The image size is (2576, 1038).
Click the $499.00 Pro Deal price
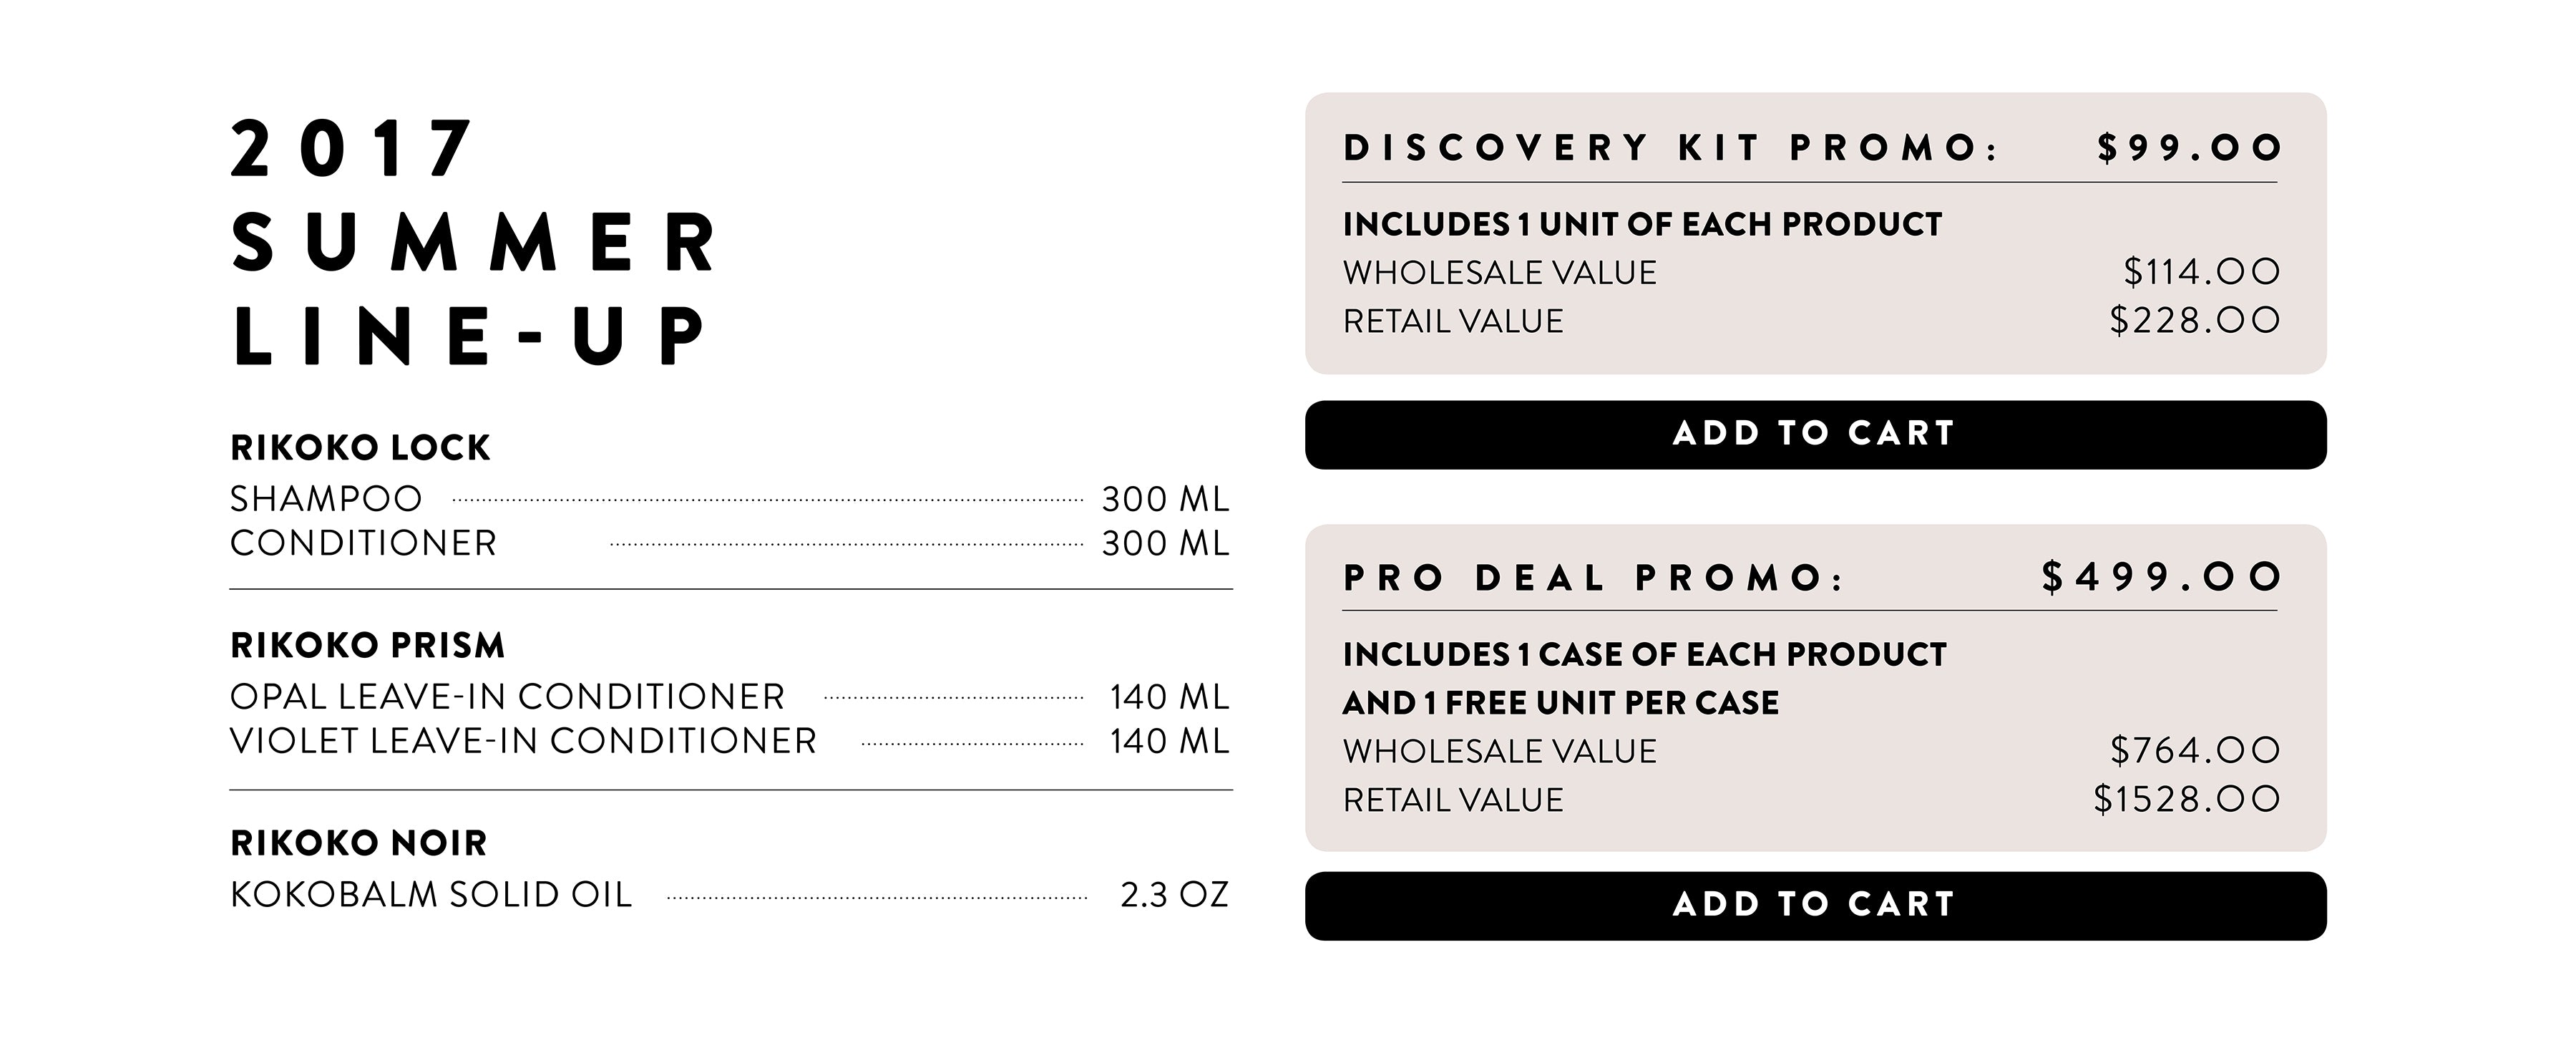[2161, 577]
